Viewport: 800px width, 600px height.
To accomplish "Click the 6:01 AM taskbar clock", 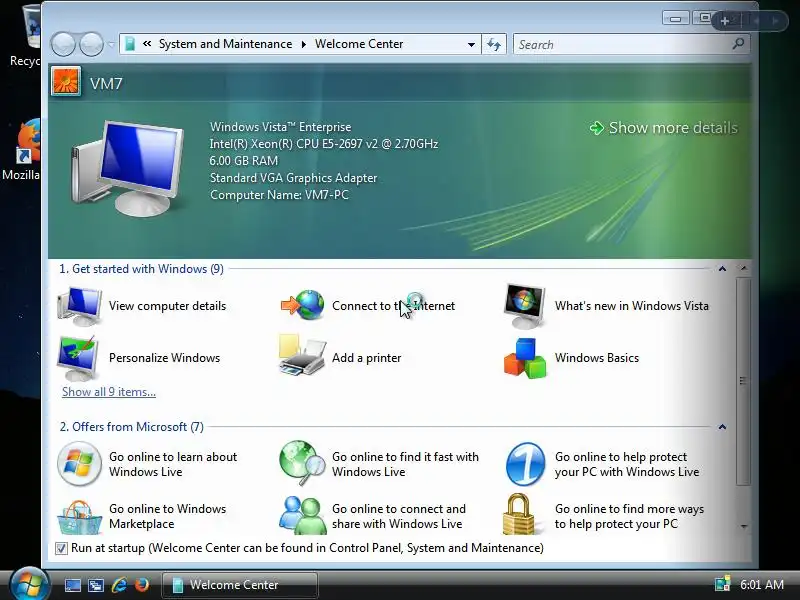I will click(762, 585).
